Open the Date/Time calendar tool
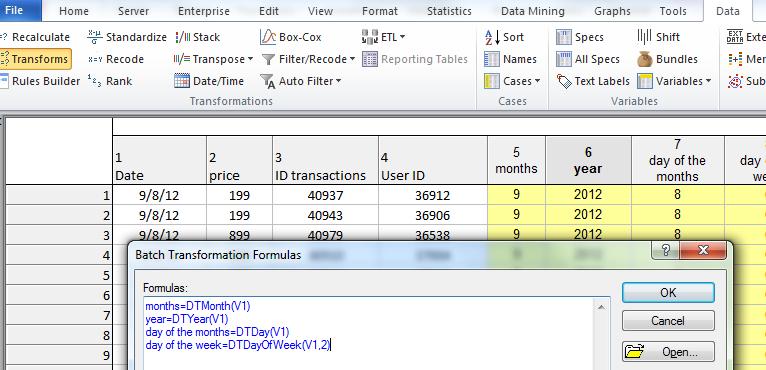This screenshot has width=766, height=370. pyautogui.click(x=182, y=81)
